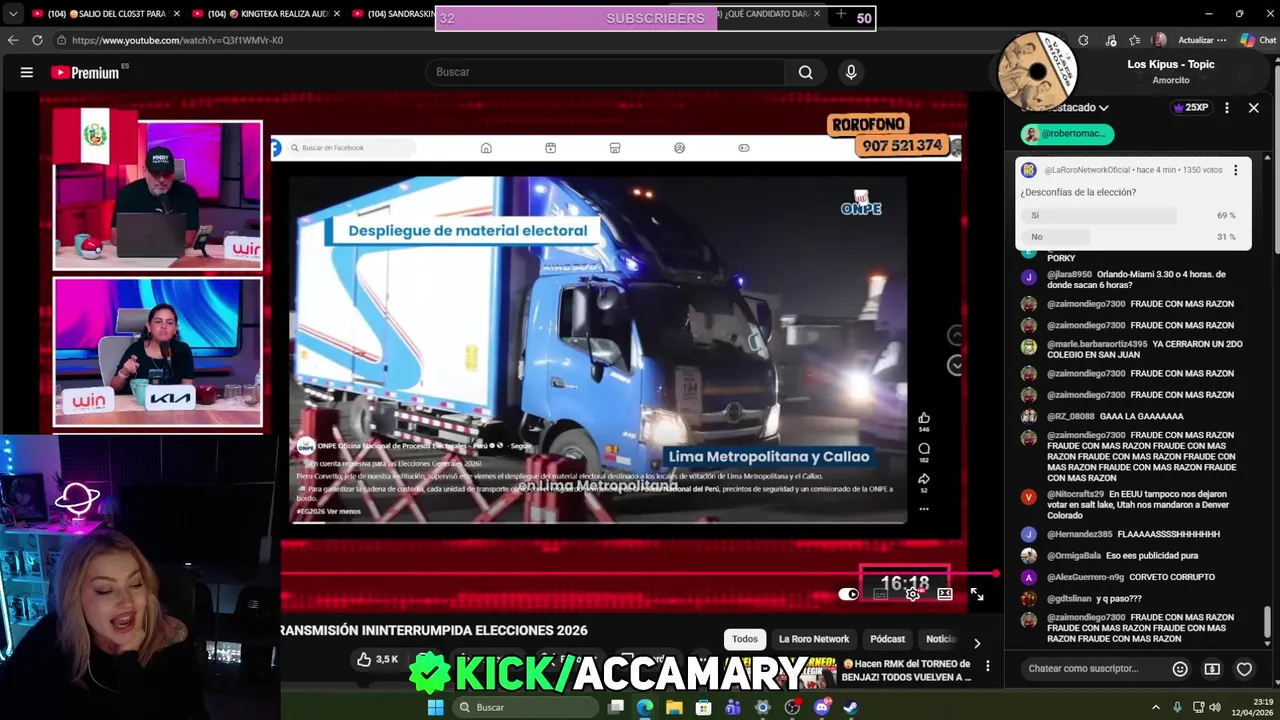
Task: Send a heart reaction in chat
Action: point(1244,668)
